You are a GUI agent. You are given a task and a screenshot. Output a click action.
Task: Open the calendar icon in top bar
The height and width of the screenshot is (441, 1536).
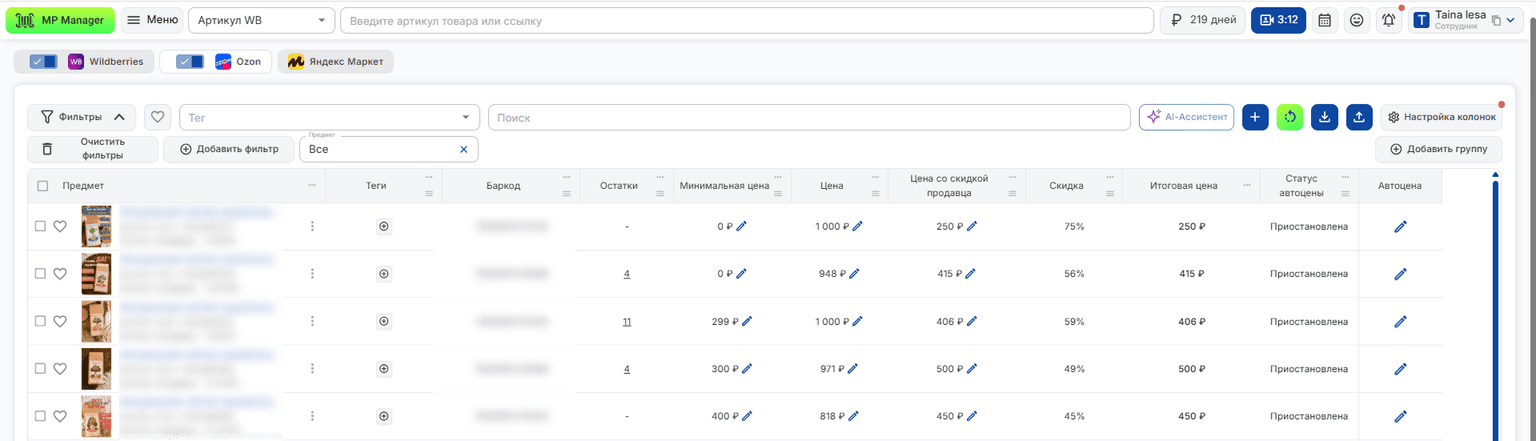click(1324, 20)
